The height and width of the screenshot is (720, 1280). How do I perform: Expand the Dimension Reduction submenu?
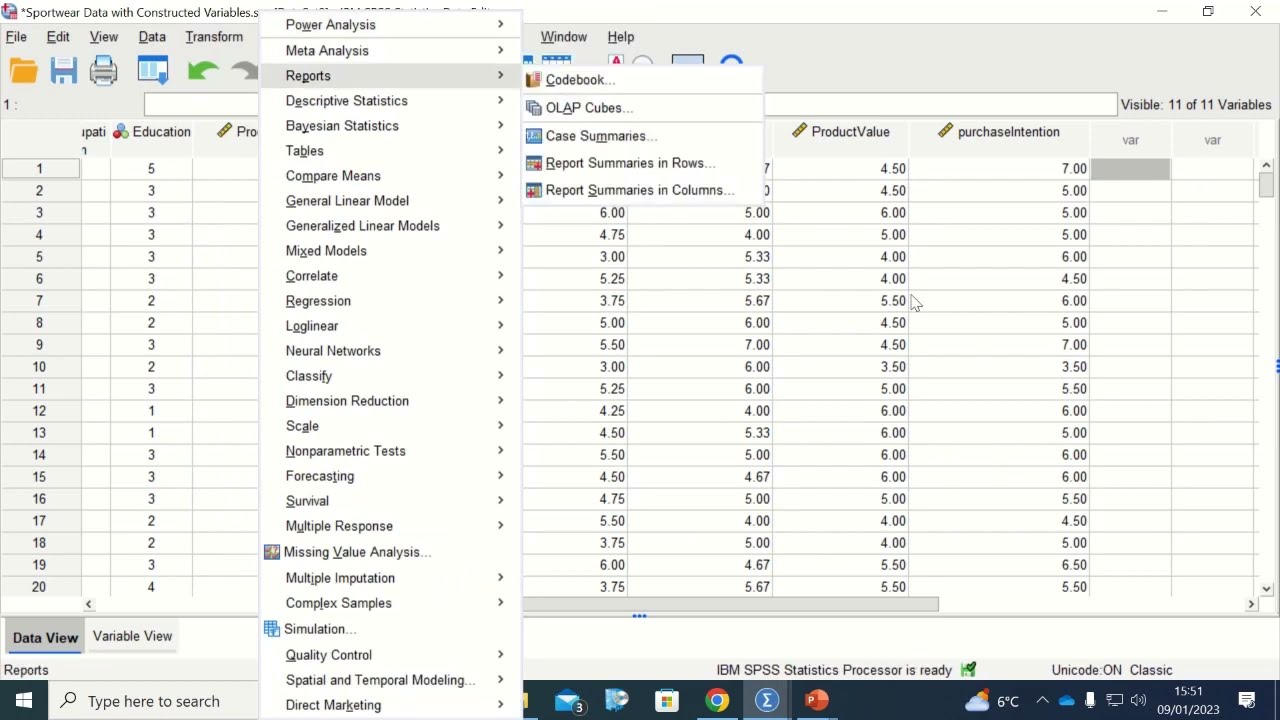pyautogui.click(x=391, y=401)
